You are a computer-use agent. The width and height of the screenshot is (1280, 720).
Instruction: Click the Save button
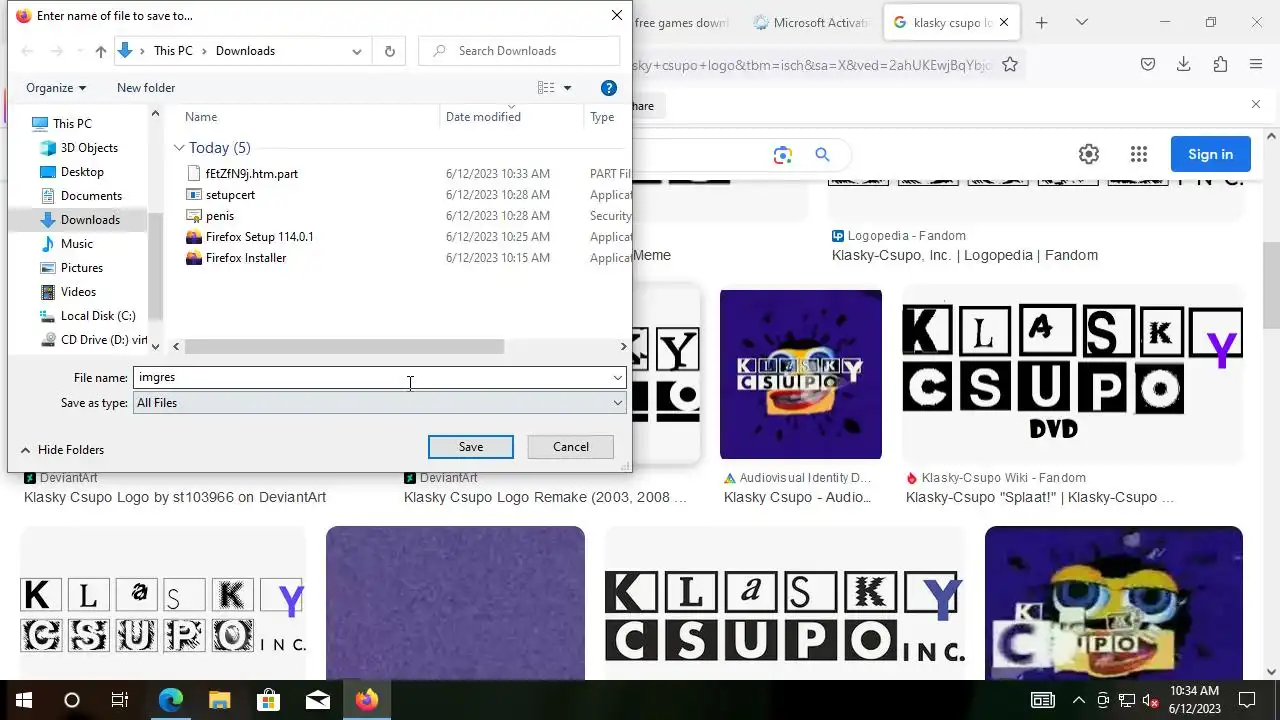pos(471,447)
